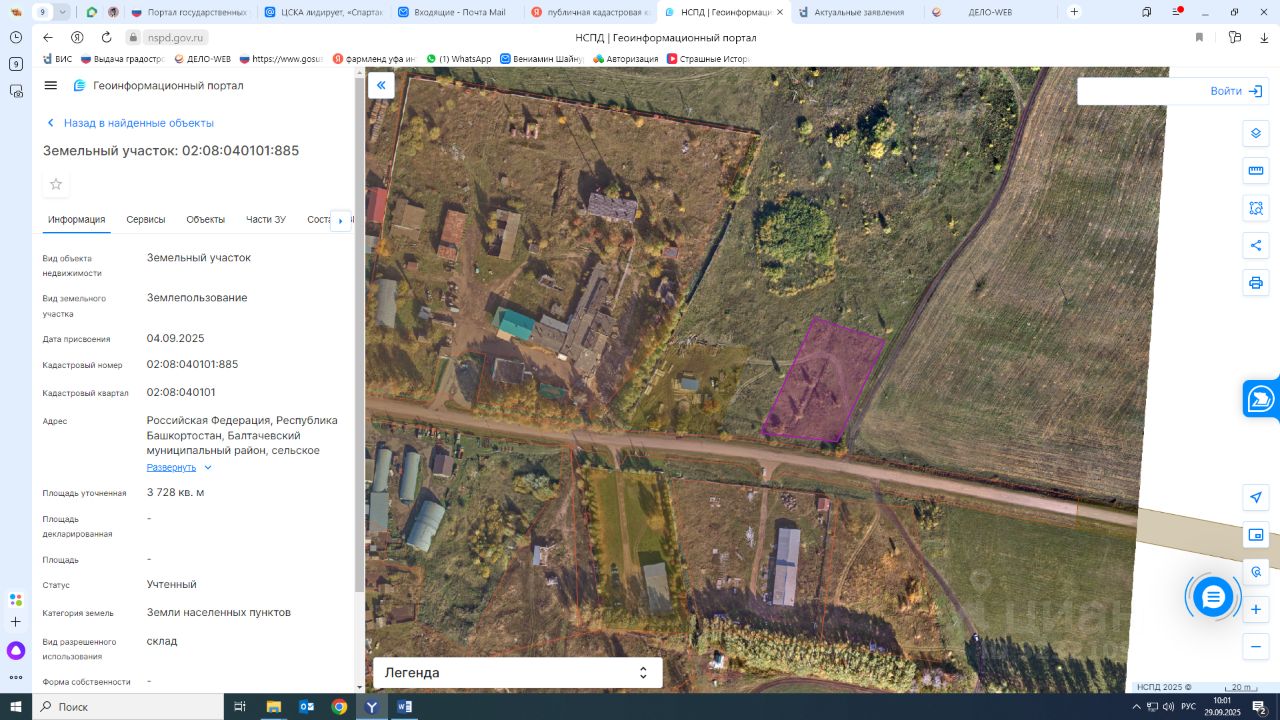This screenshot has width=1280, height=720.
Task: Add the land plot to favorites
Action: coord(56,184)
